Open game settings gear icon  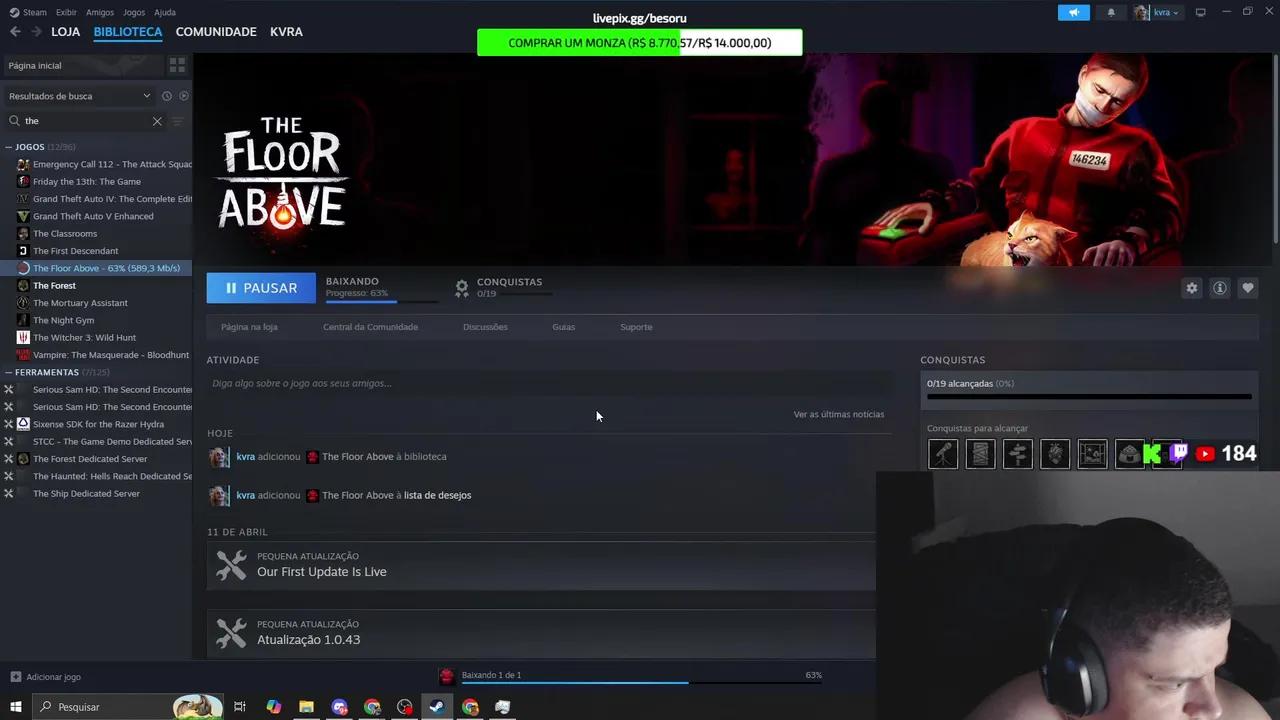1191,288
